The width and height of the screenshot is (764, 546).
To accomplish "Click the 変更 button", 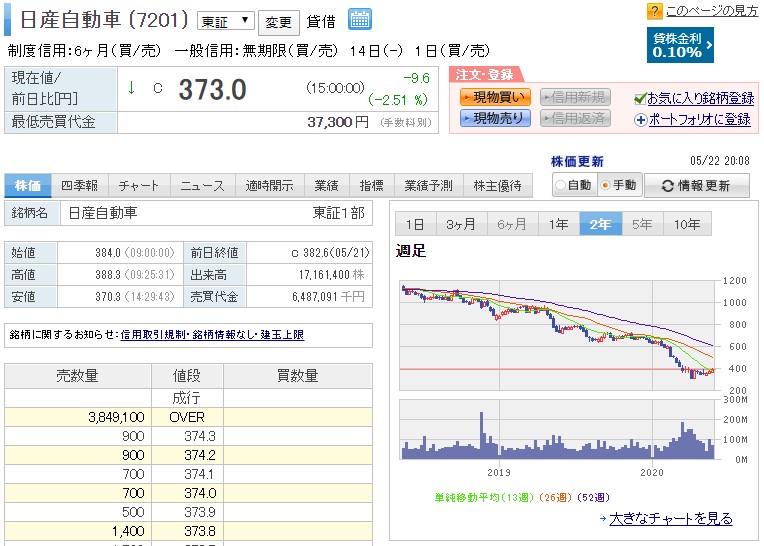I will click(279, 22).
